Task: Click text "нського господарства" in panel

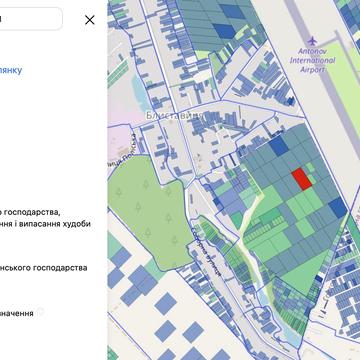Action: click(44, 268)
